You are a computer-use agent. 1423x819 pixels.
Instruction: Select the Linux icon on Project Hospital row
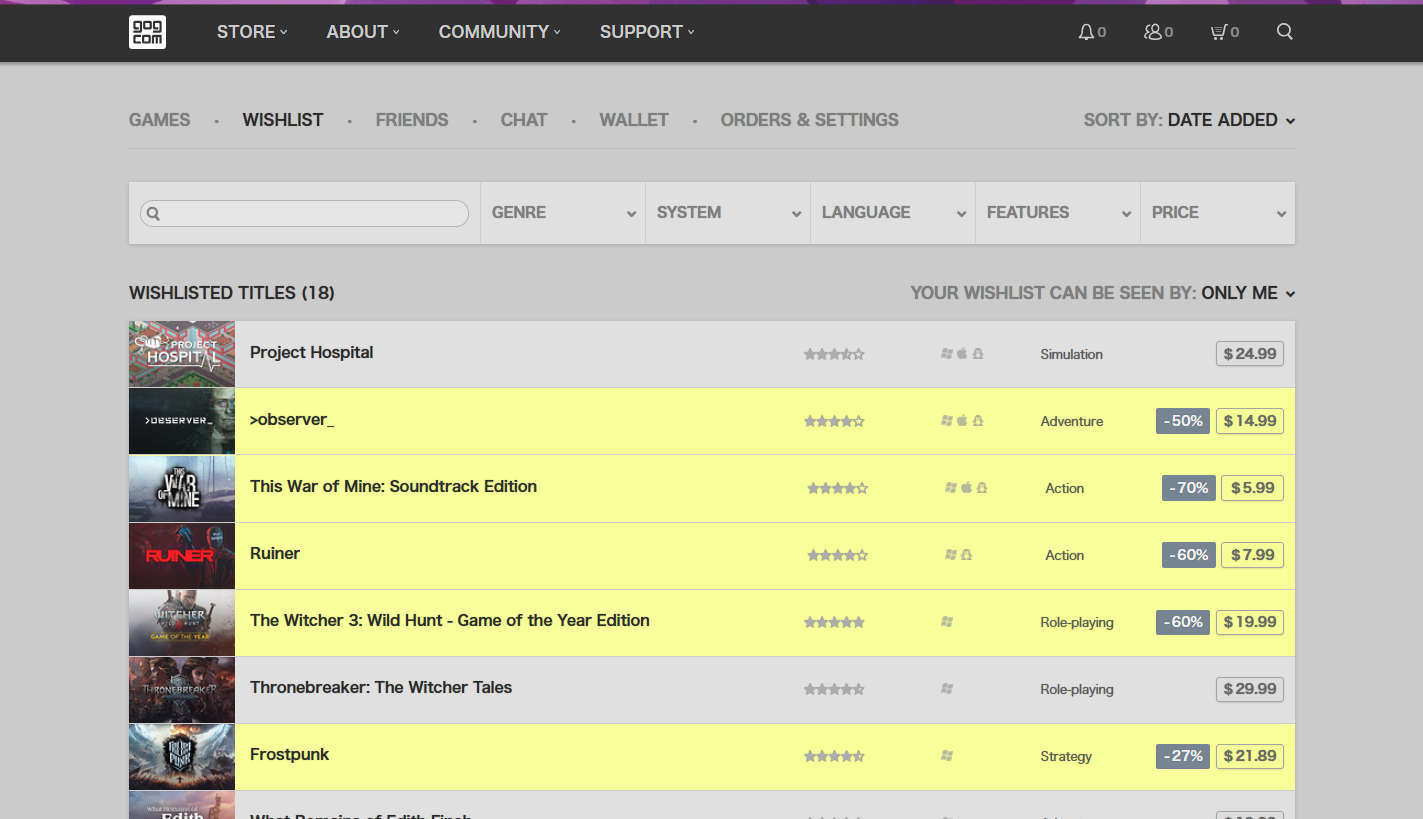click(978, 353)
